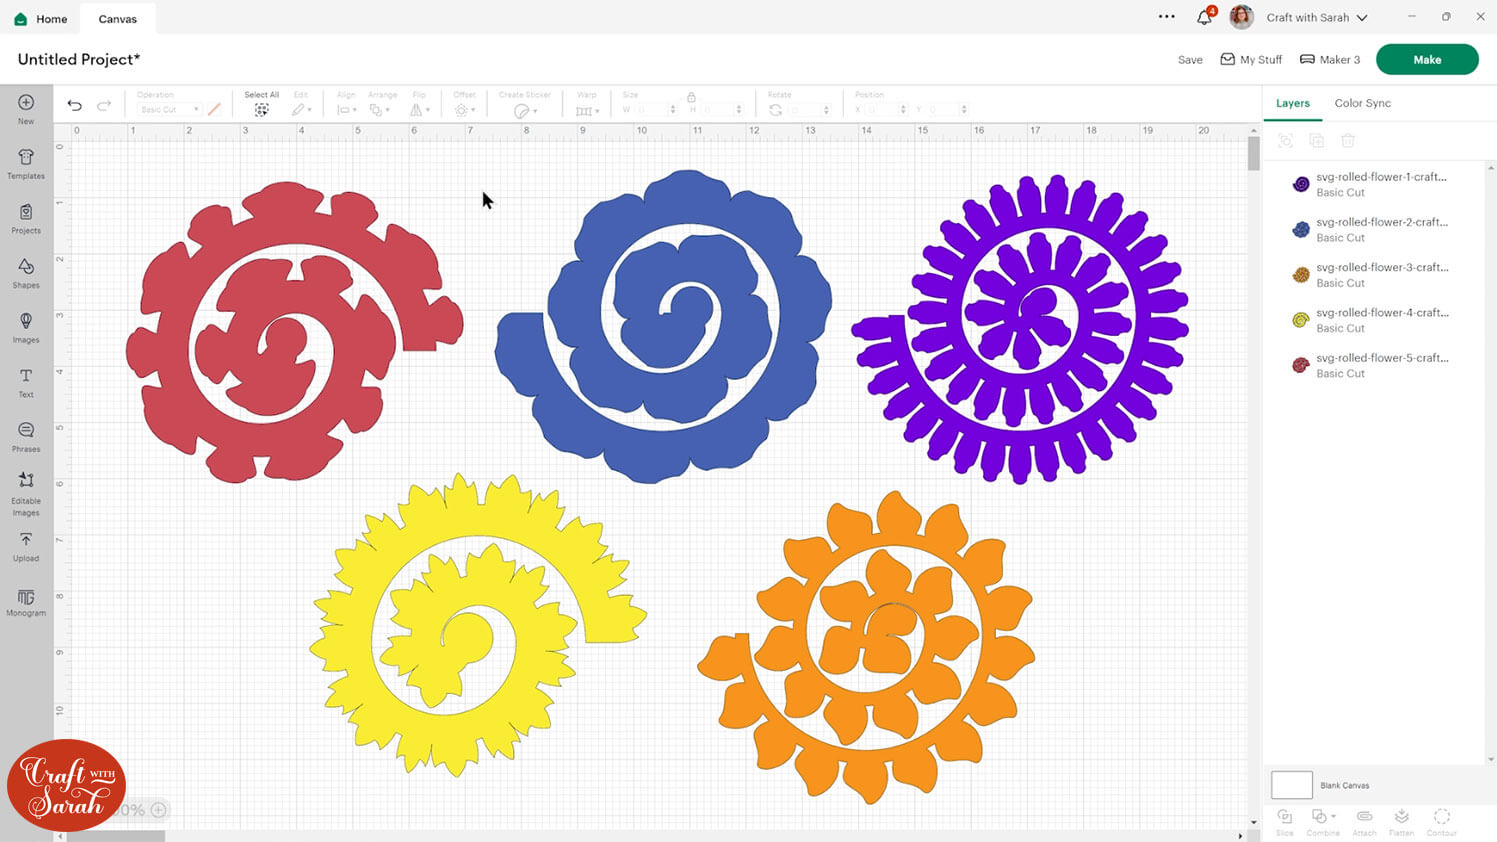Screen dimensions: 1497x842
Task: Open the New project tool
Action: click(x=26, y=109)
